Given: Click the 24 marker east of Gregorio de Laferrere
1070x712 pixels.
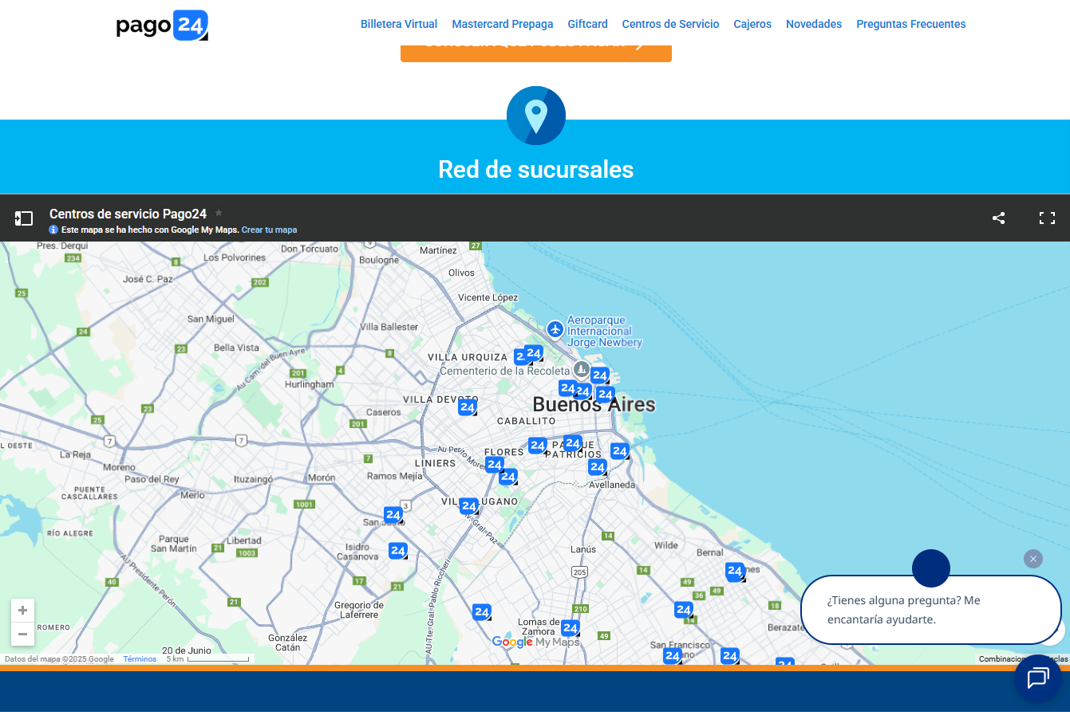Looking at the screenshot, I should pos(482,612).
